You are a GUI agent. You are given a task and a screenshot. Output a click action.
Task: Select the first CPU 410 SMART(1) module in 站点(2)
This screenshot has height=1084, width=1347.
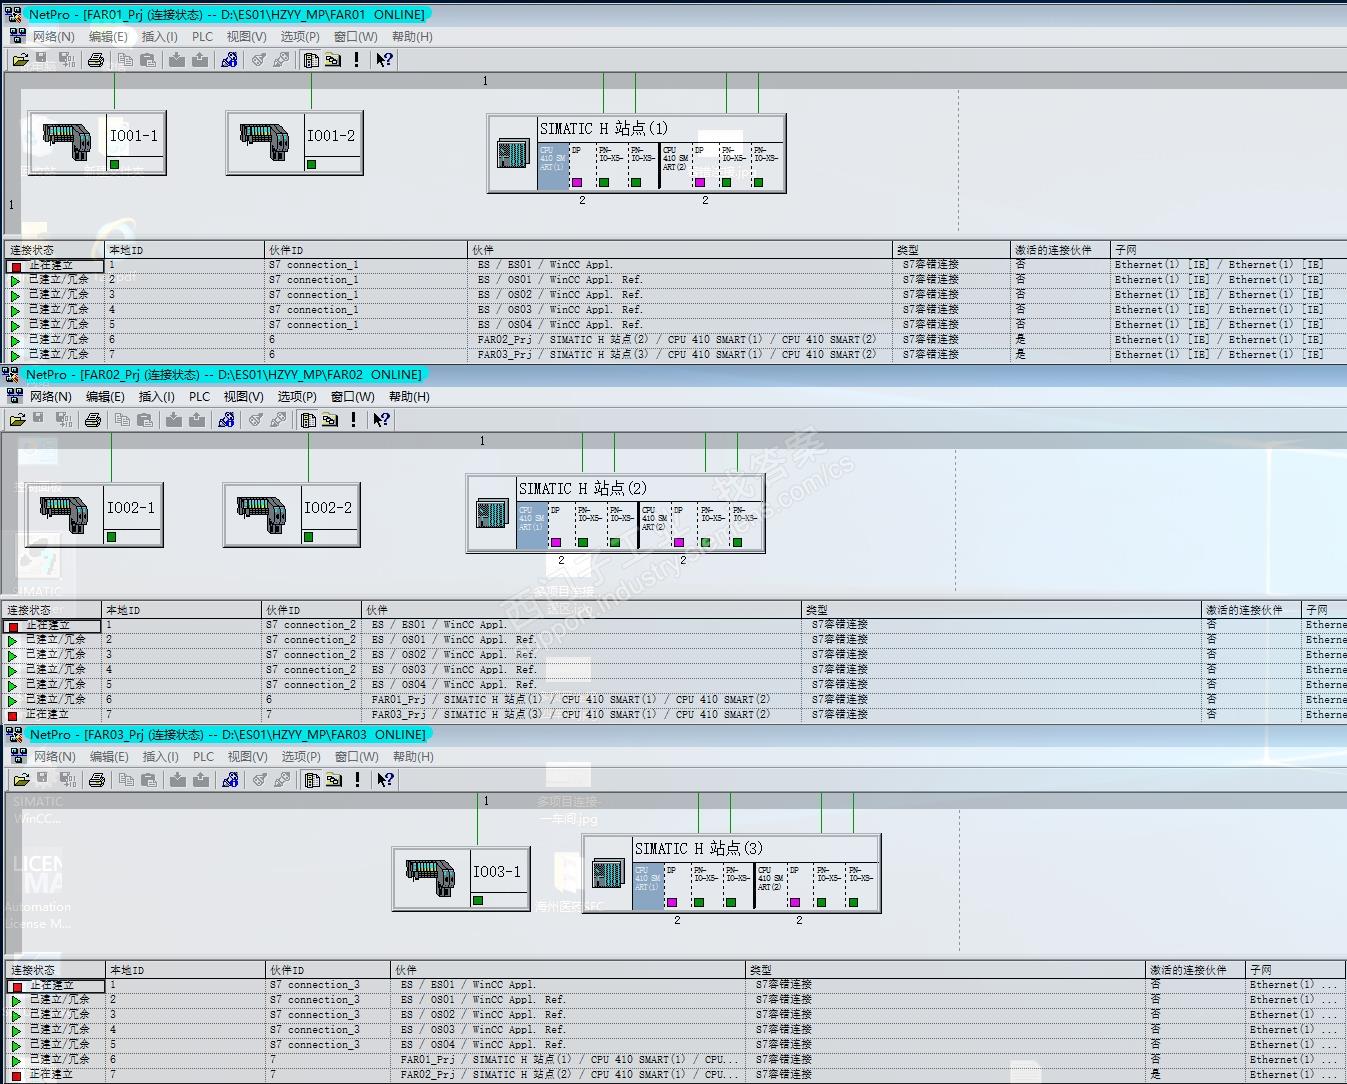pos(532,525)
